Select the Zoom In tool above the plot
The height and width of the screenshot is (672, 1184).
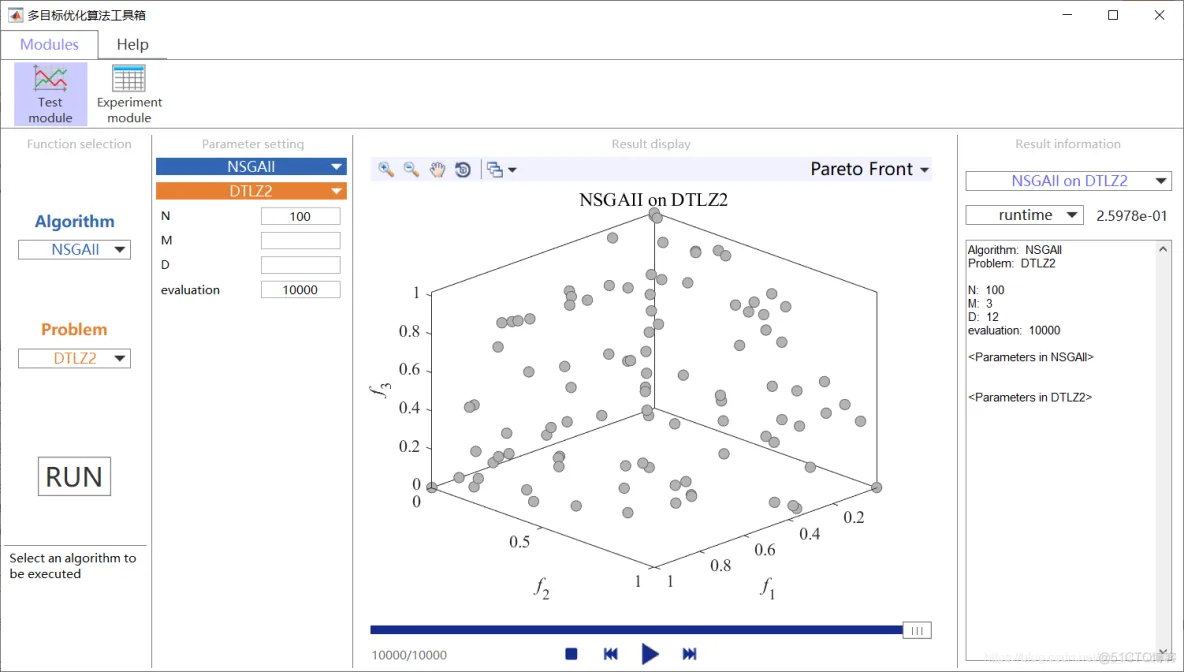coord(385,170)
